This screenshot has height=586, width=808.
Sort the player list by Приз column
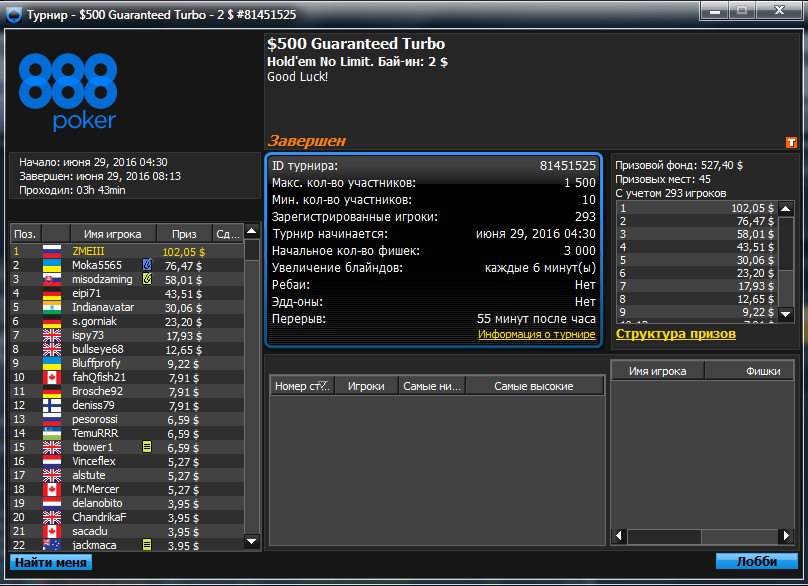click(x=184, y=234)
